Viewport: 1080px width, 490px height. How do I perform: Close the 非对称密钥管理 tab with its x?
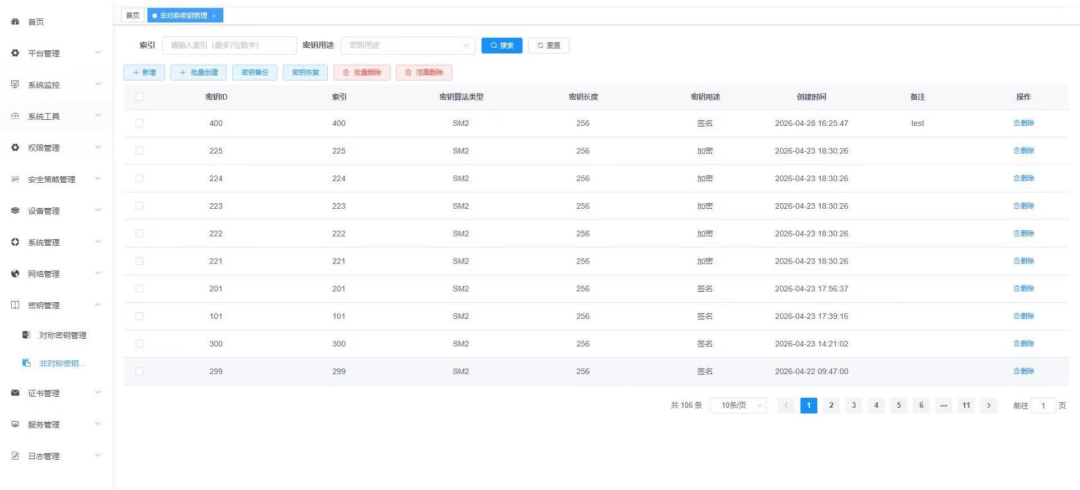pyautogui.click(x=214, y=15)
